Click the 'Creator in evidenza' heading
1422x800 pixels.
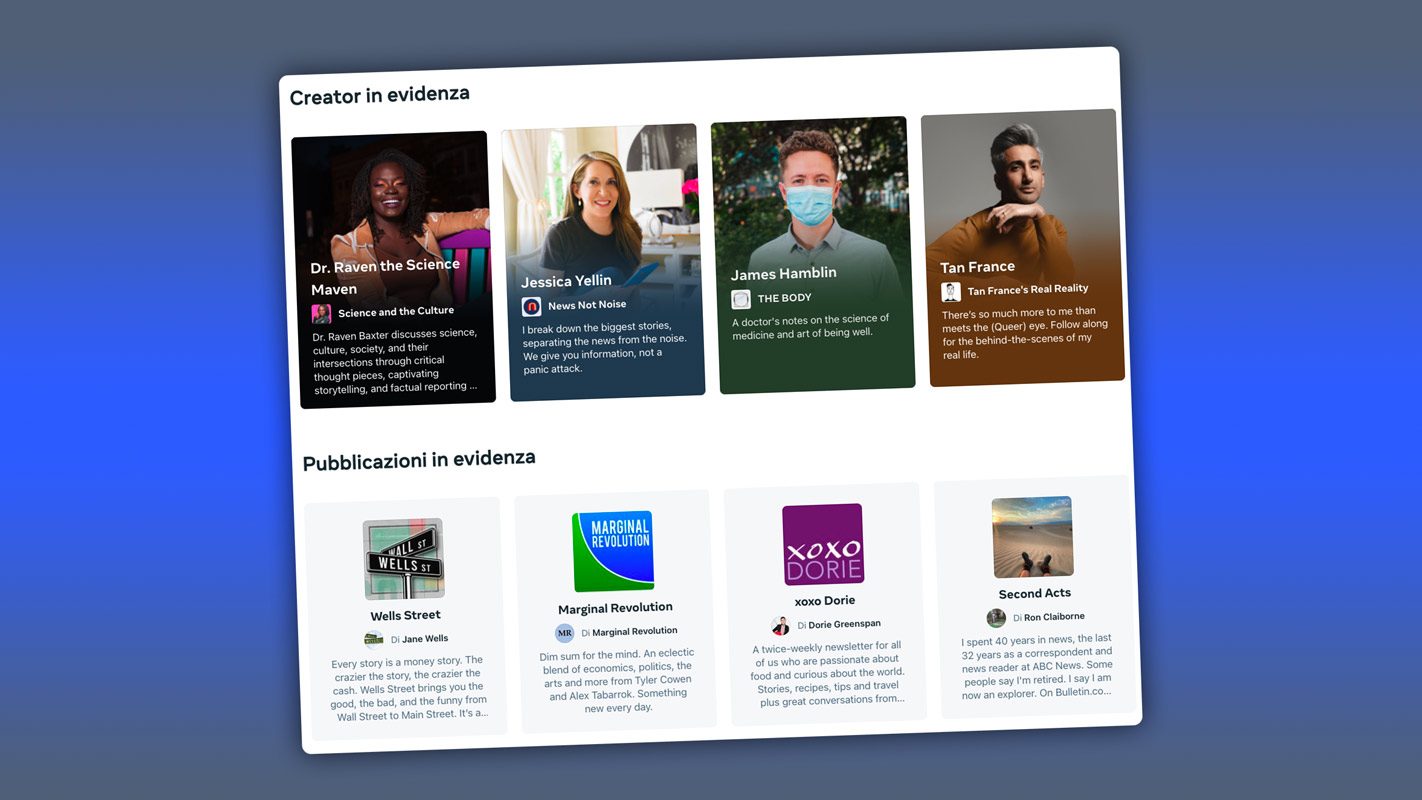pos(379,96)
